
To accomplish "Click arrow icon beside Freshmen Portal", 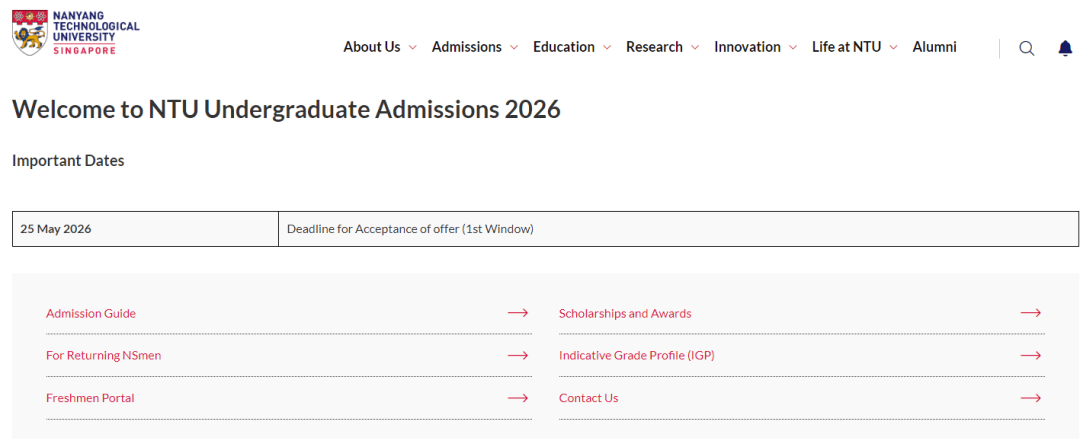I will click(x=518, y=398).
